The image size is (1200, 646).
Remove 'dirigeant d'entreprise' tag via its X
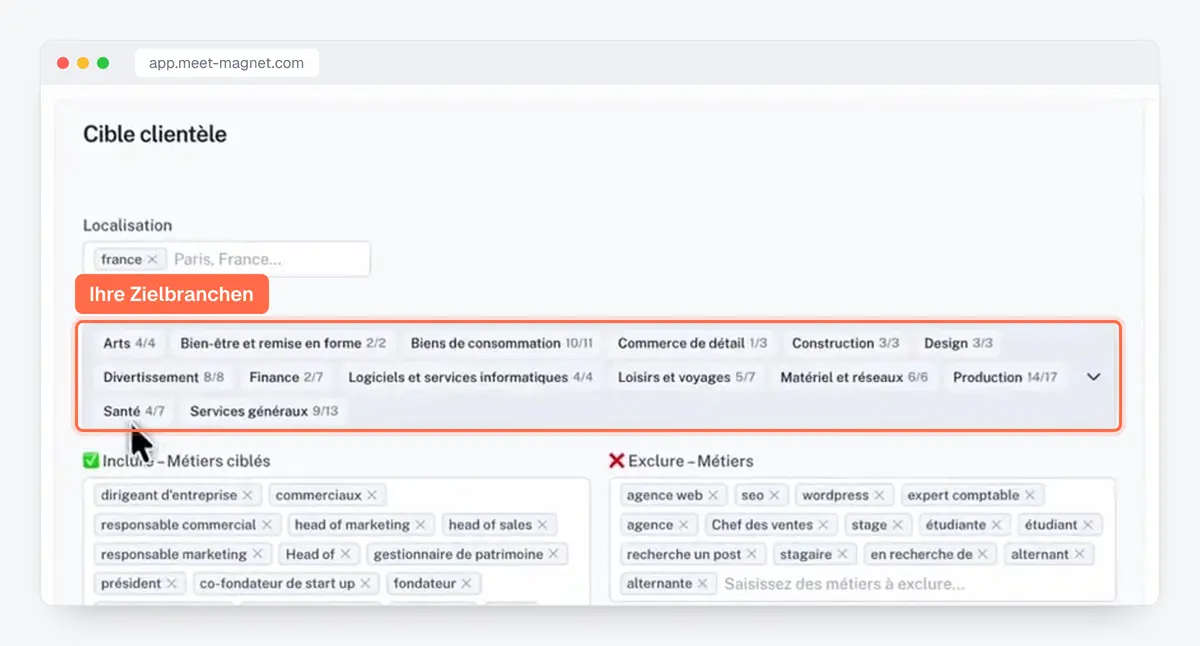point(248,495)
